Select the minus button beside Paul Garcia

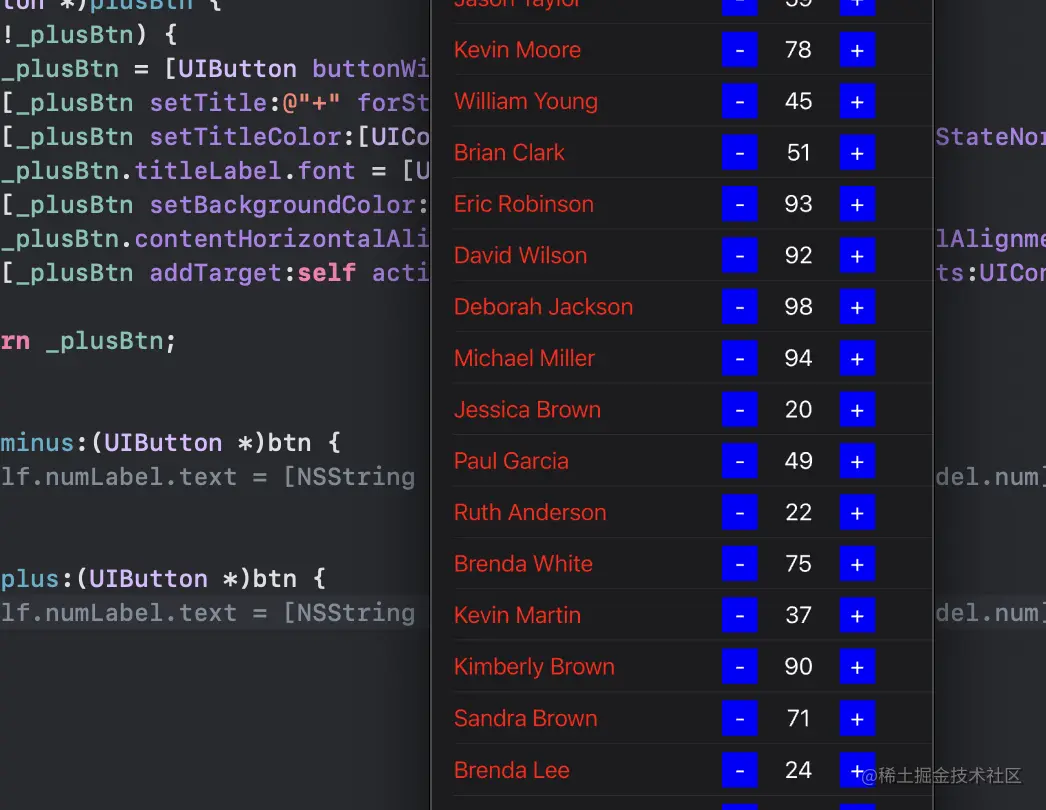(x=739, y=461)
